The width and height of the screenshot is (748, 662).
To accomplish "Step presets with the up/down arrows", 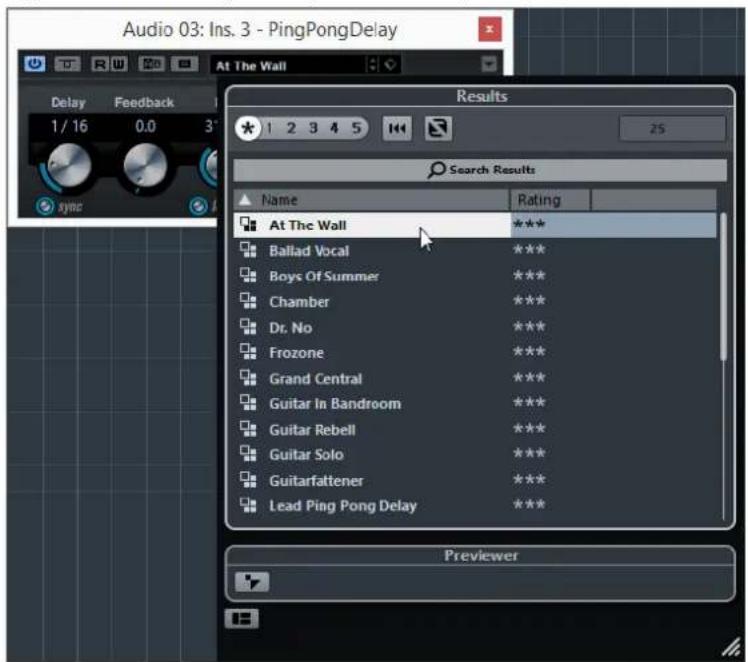I will 373,64.
